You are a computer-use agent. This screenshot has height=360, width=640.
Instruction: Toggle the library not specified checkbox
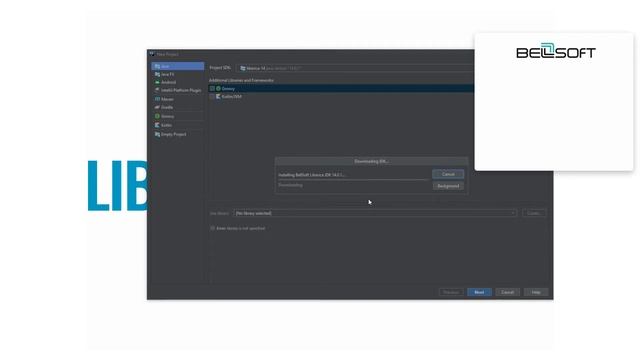tap(212, 228)
